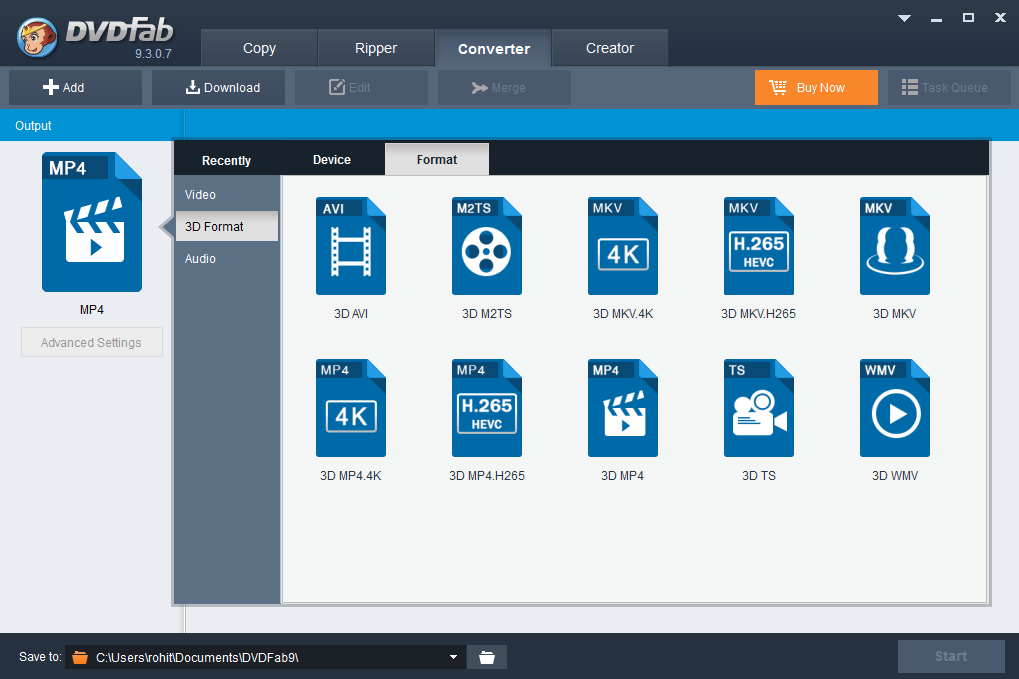Click the Output header label
The height and width of the screenshot is (679, 1019).
(x=33, y=125)
